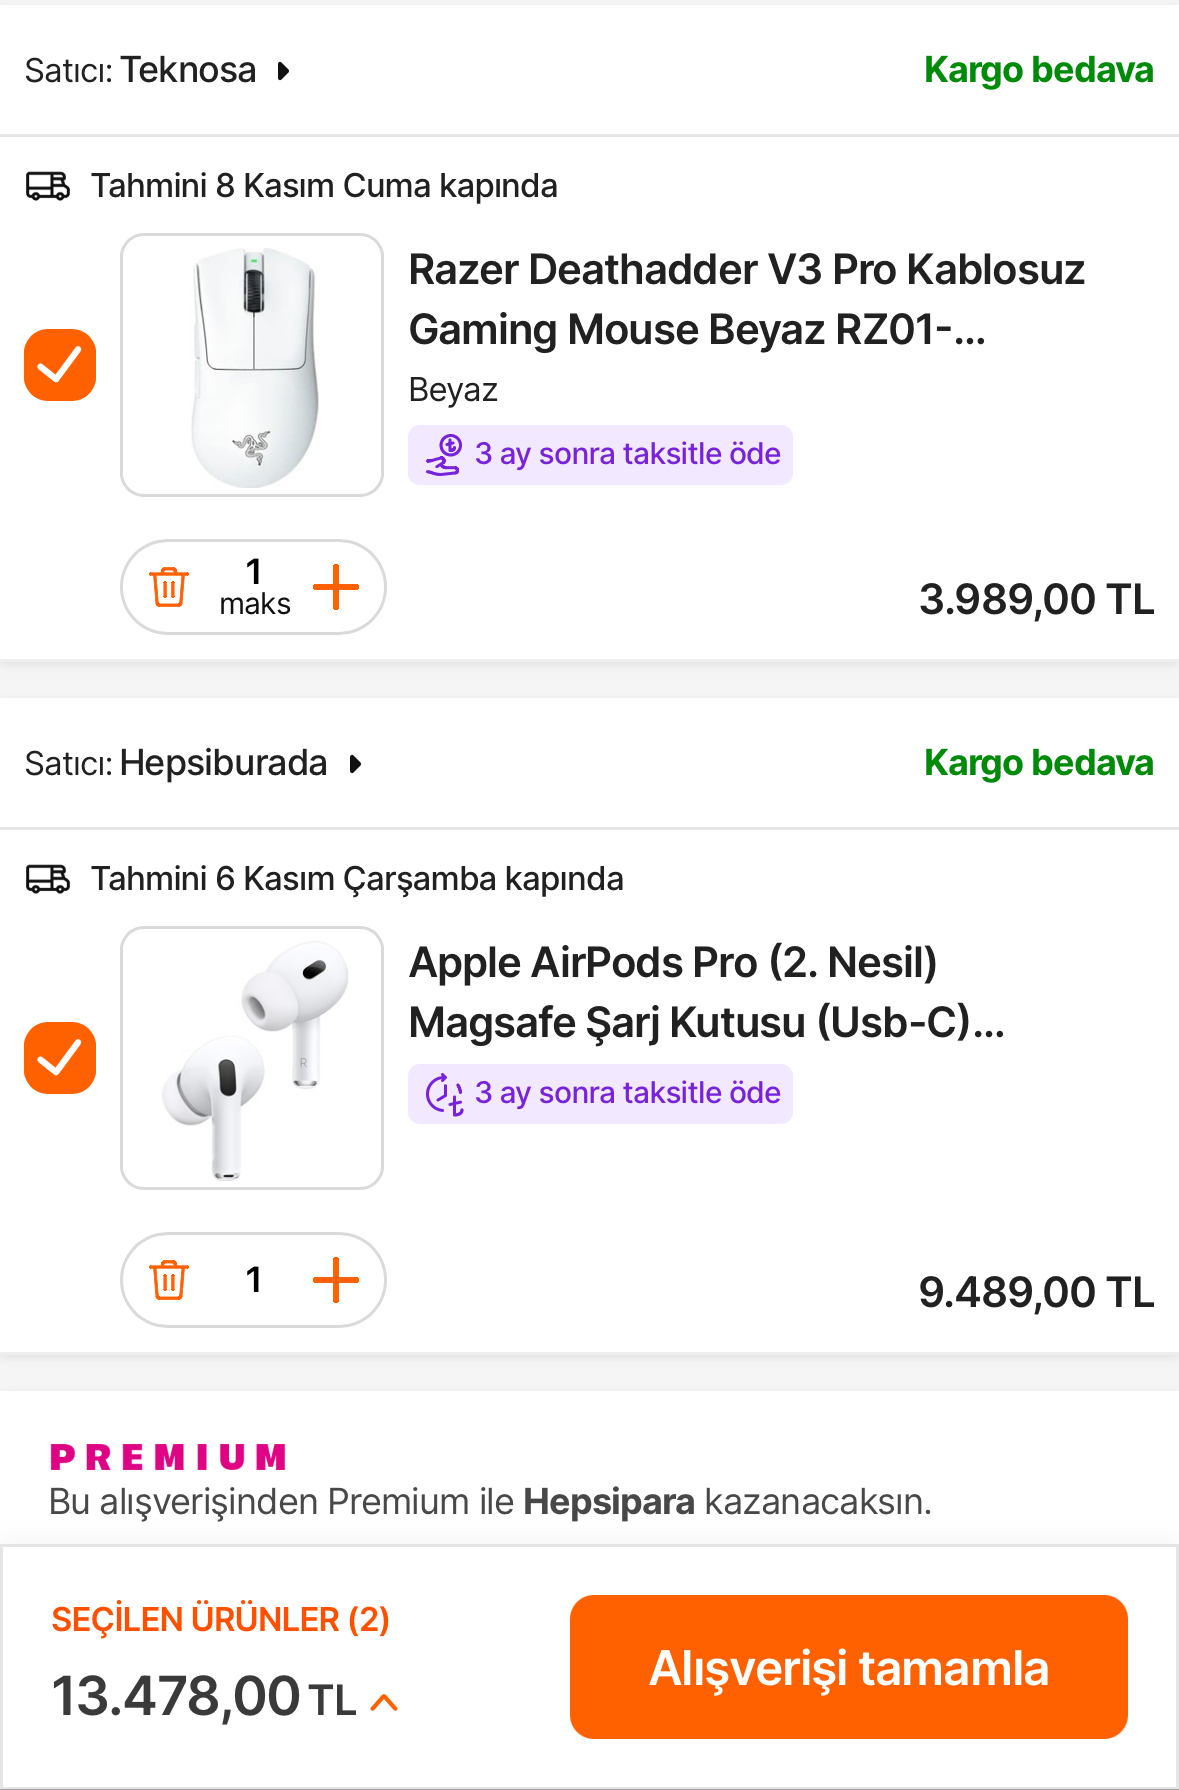This screenshot has width=1179, height=1790.
Task: Open Razer Deathadder V3 Pro product title
Action: coord(746,299)
